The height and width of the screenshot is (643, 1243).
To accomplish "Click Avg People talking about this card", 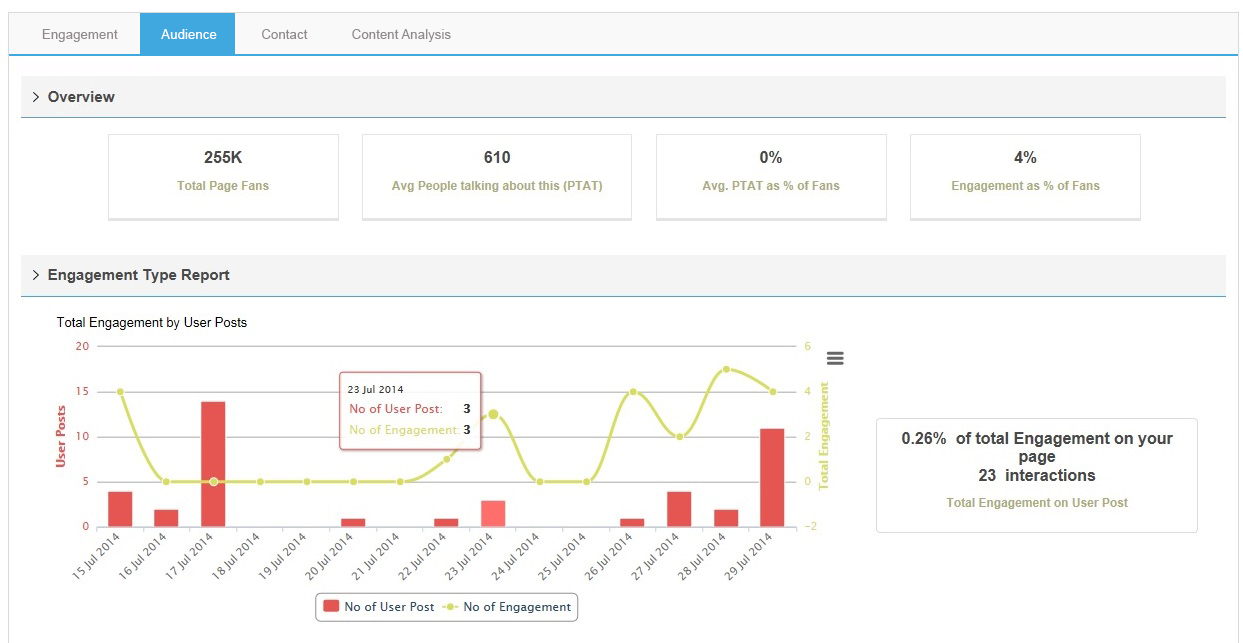I will point(497,176).
